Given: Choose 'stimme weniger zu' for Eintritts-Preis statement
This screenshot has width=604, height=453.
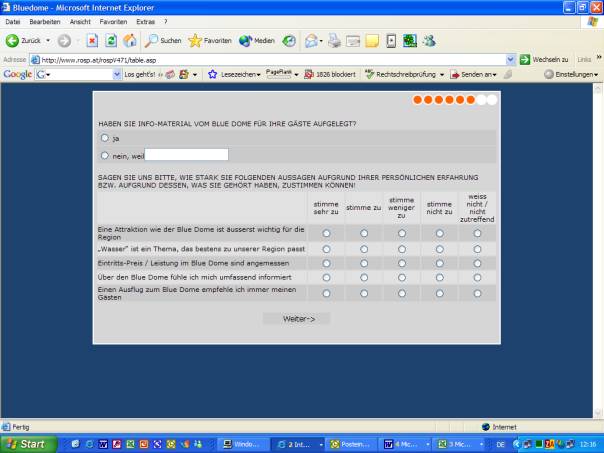Looking at the screenshot, I should (402, 263).
